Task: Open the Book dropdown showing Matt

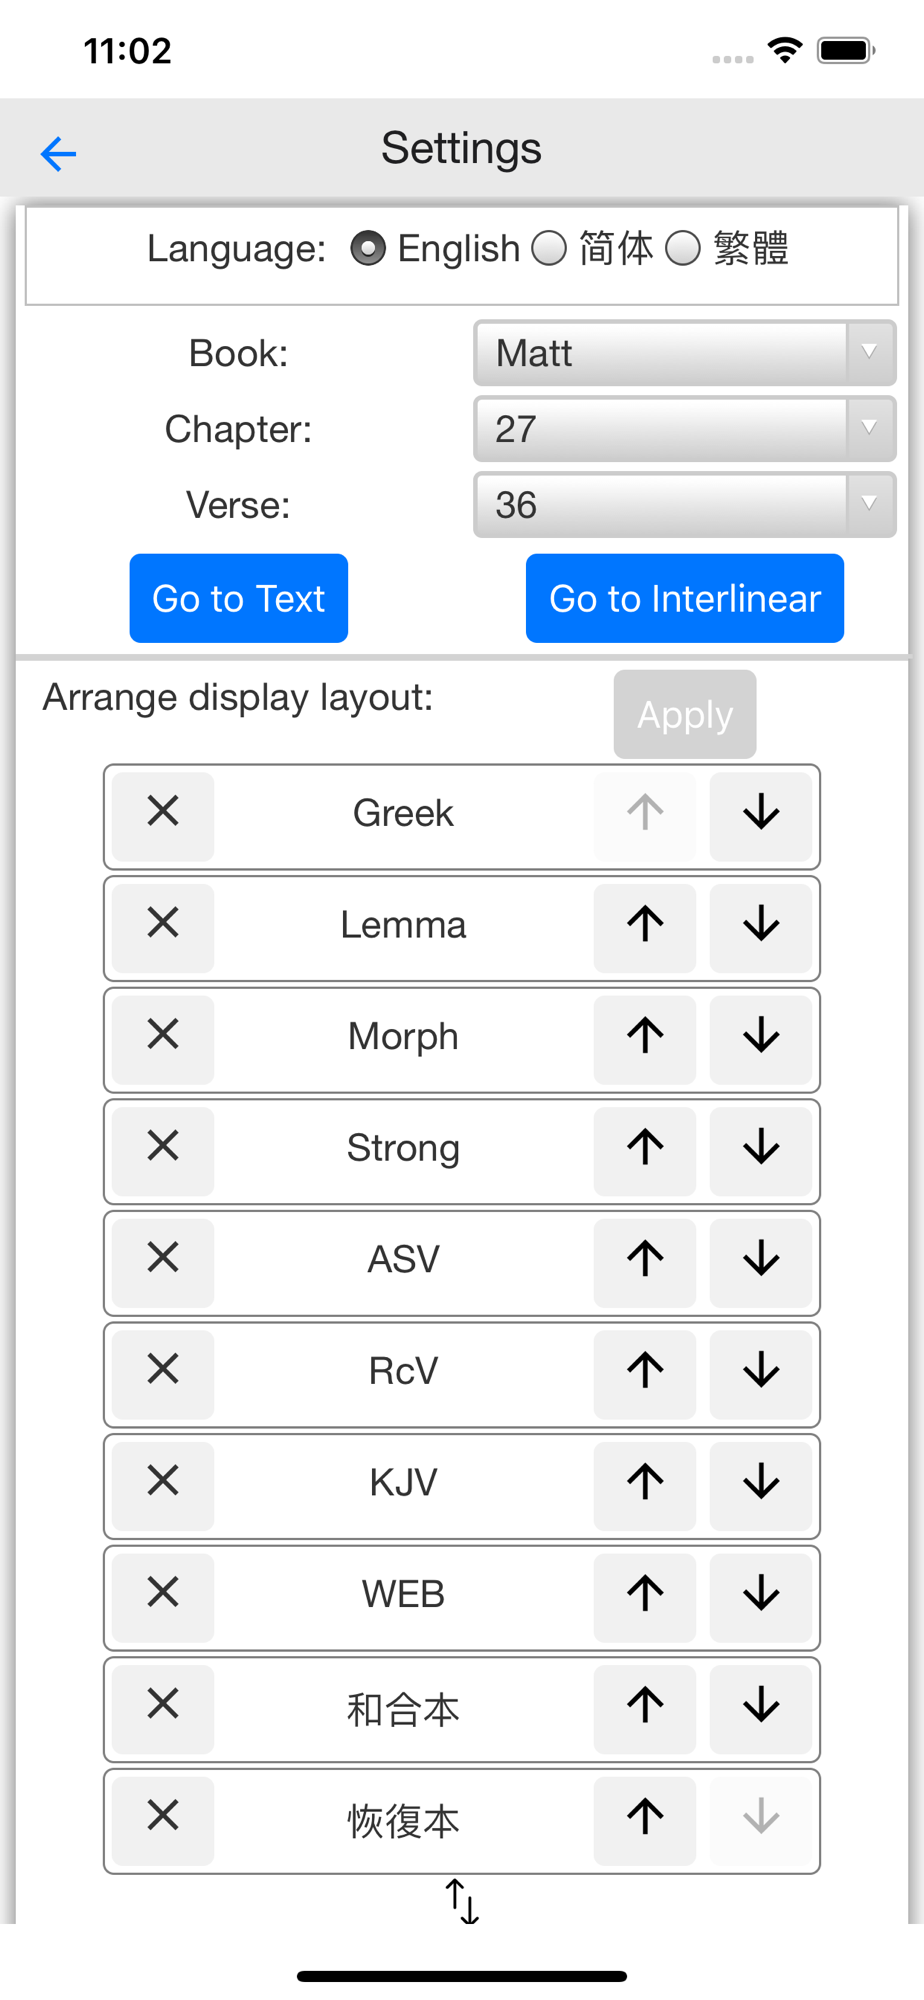Action: (x=685, y=353)
